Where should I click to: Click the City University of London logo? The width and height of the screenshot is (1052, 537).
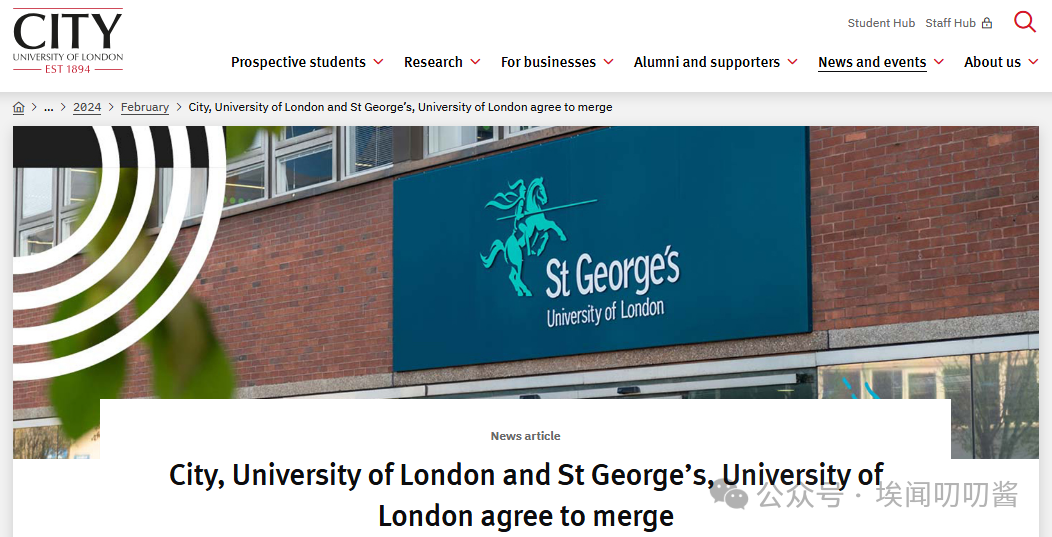[x=68, y=41]
